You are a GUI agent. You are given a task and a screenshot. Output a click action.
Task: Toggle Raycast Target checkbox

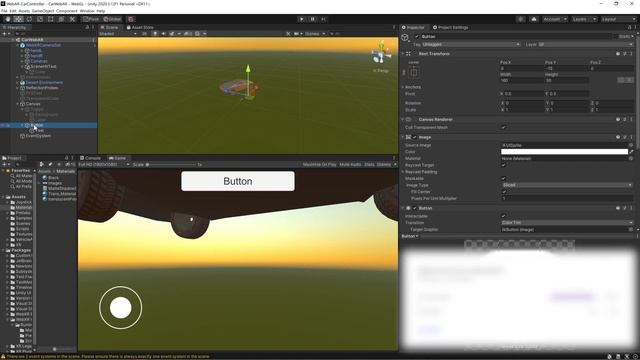[x=503, y=165]
